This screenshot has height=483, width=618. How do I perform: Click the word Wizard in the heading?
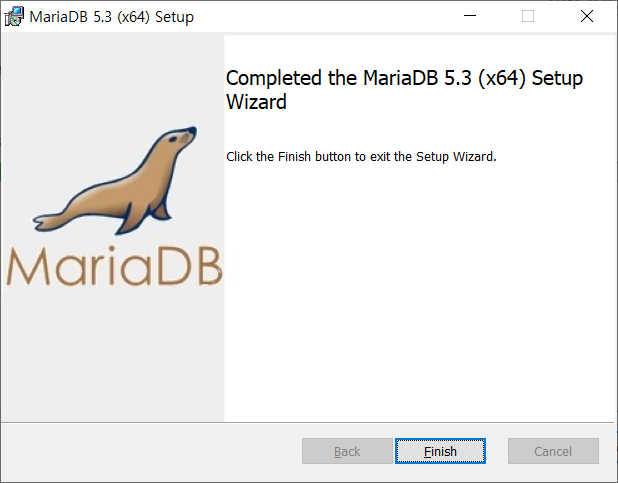256,102
